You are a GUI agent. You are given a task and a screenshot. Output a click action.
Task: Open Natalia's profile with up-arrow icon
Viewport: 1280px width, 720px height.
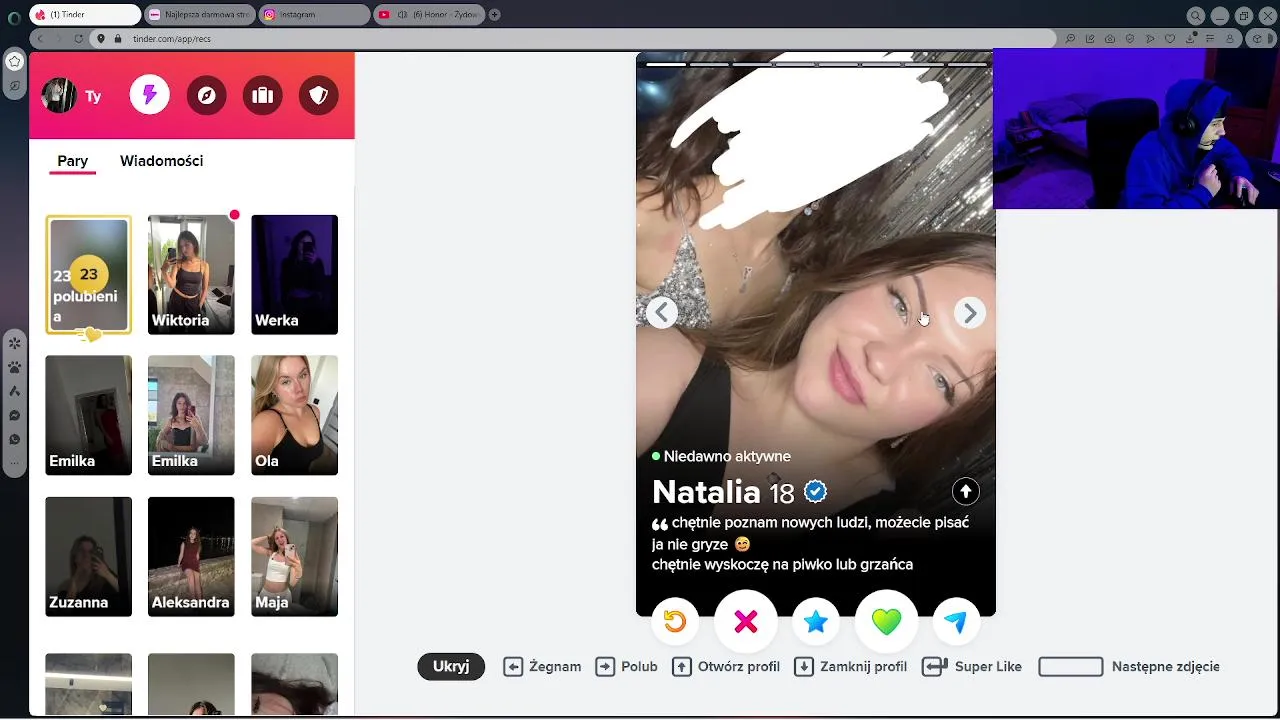(965, 491)
